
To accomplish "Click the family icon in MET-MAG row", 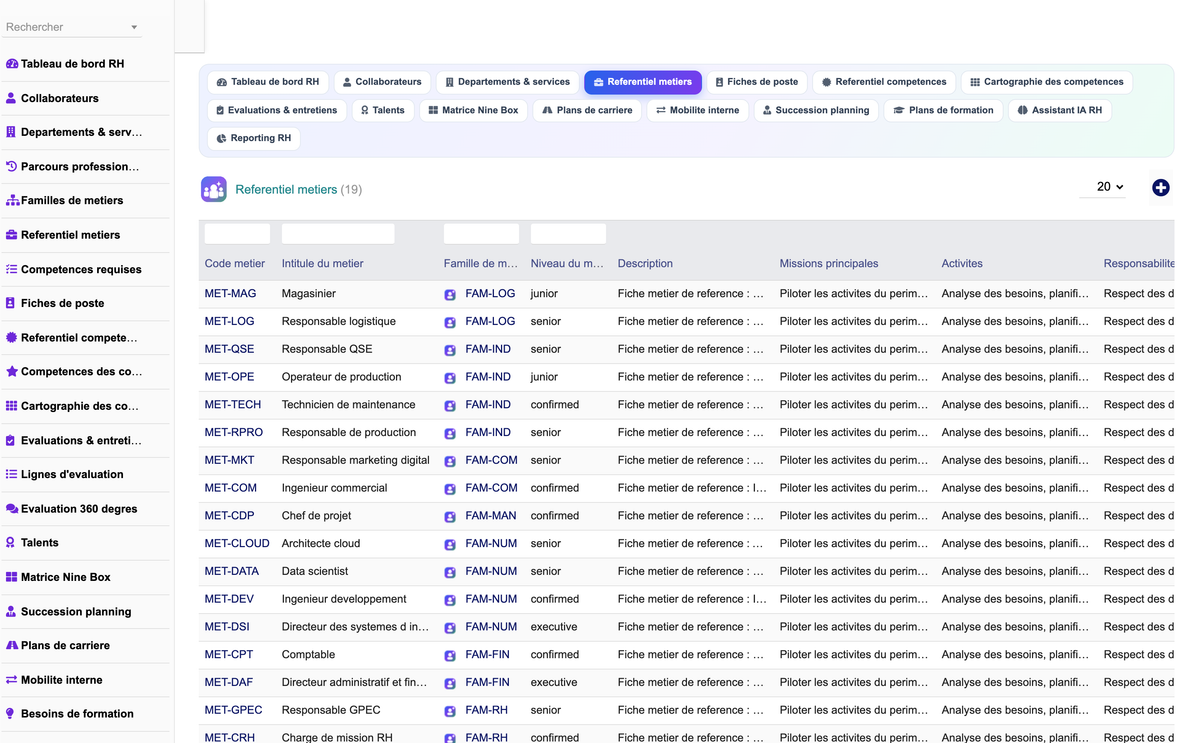I will 450,294.
